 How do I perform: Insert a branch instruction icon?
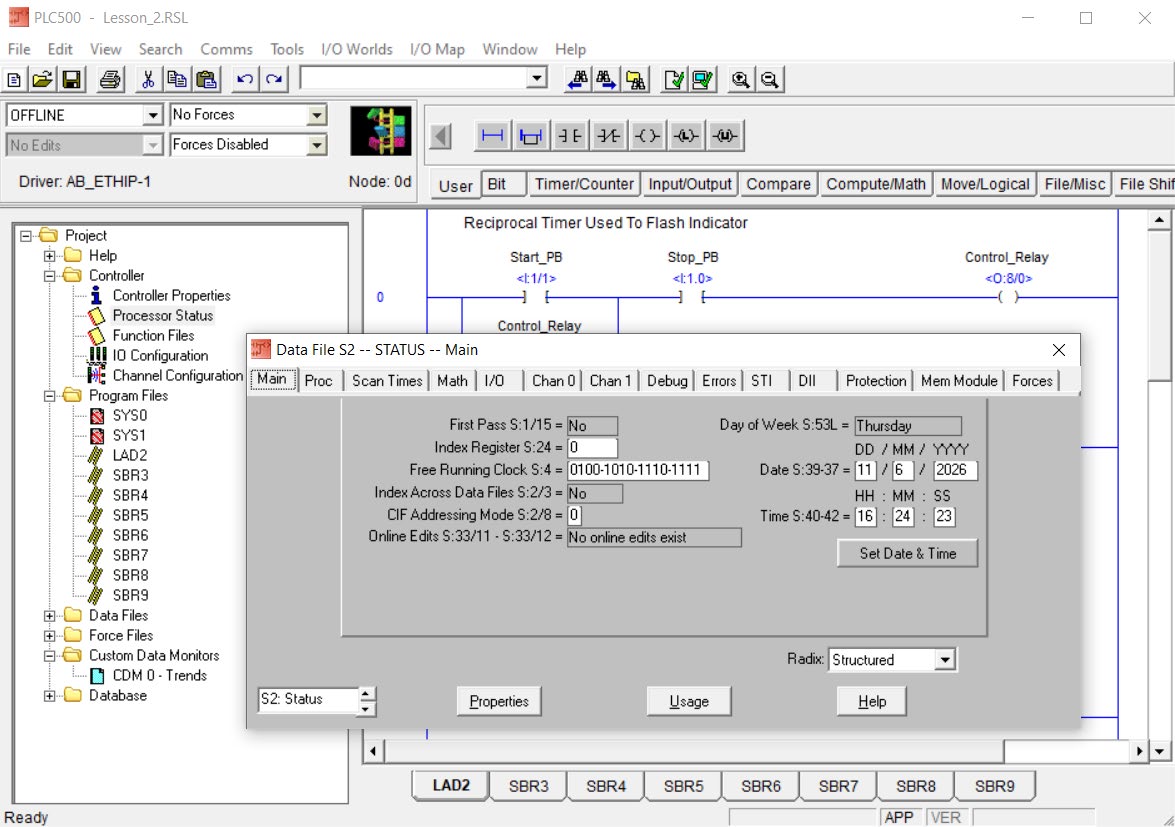531,136
